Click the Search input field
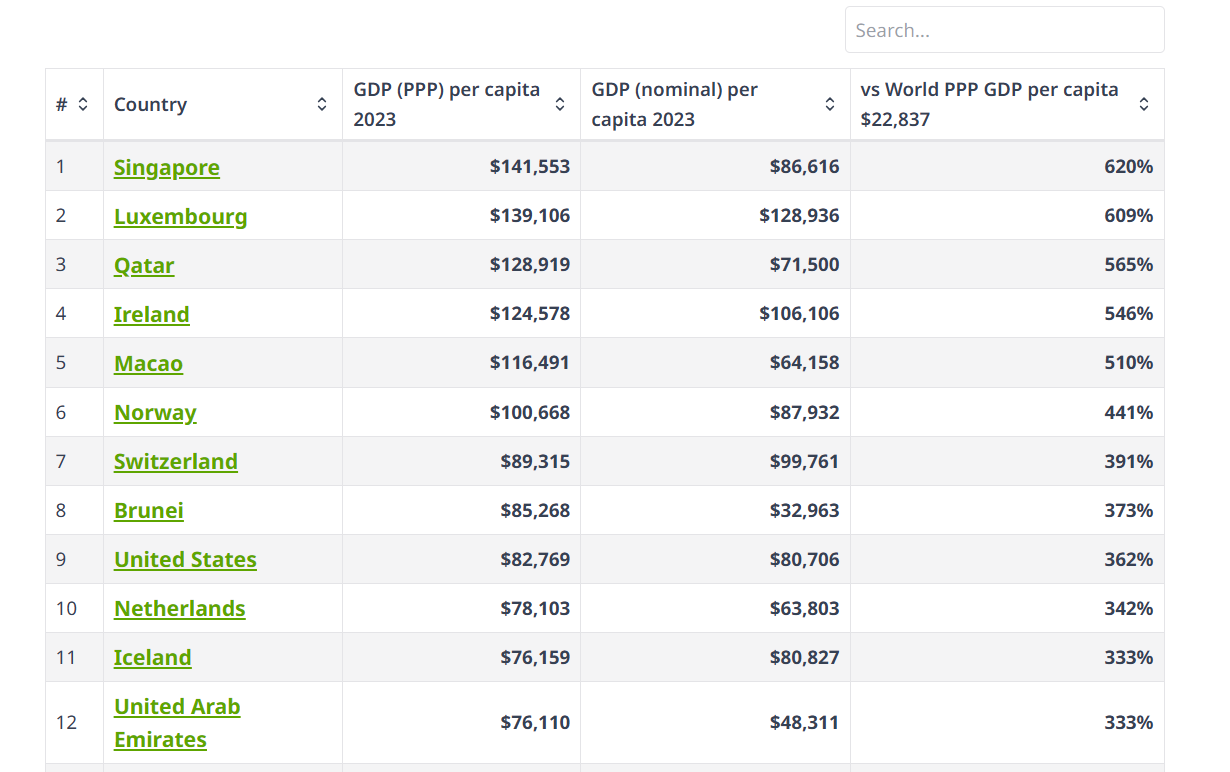The width and height of the screenshot is (1230, 772). 1004,30
